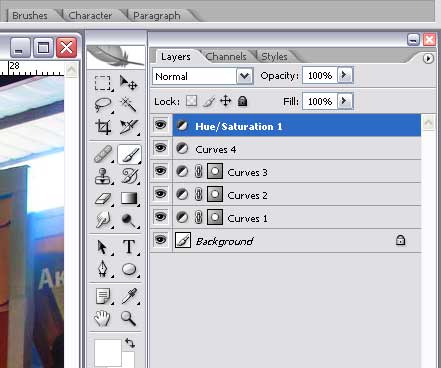Screen dimensions: 441x368
Task: Choose the Eraser tool
Action: pyautogui.click(x=103, y=199)
